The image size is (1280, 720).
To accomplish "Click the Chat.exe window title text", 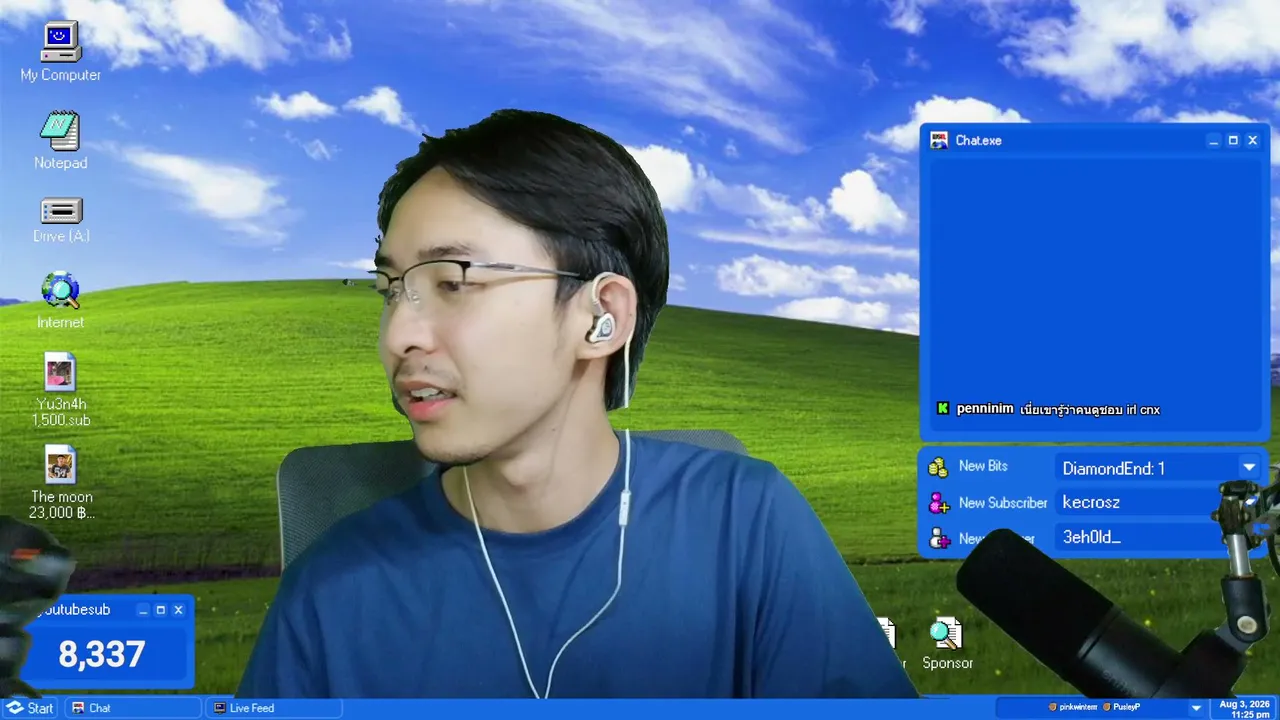I will click(x=978, y=141).
